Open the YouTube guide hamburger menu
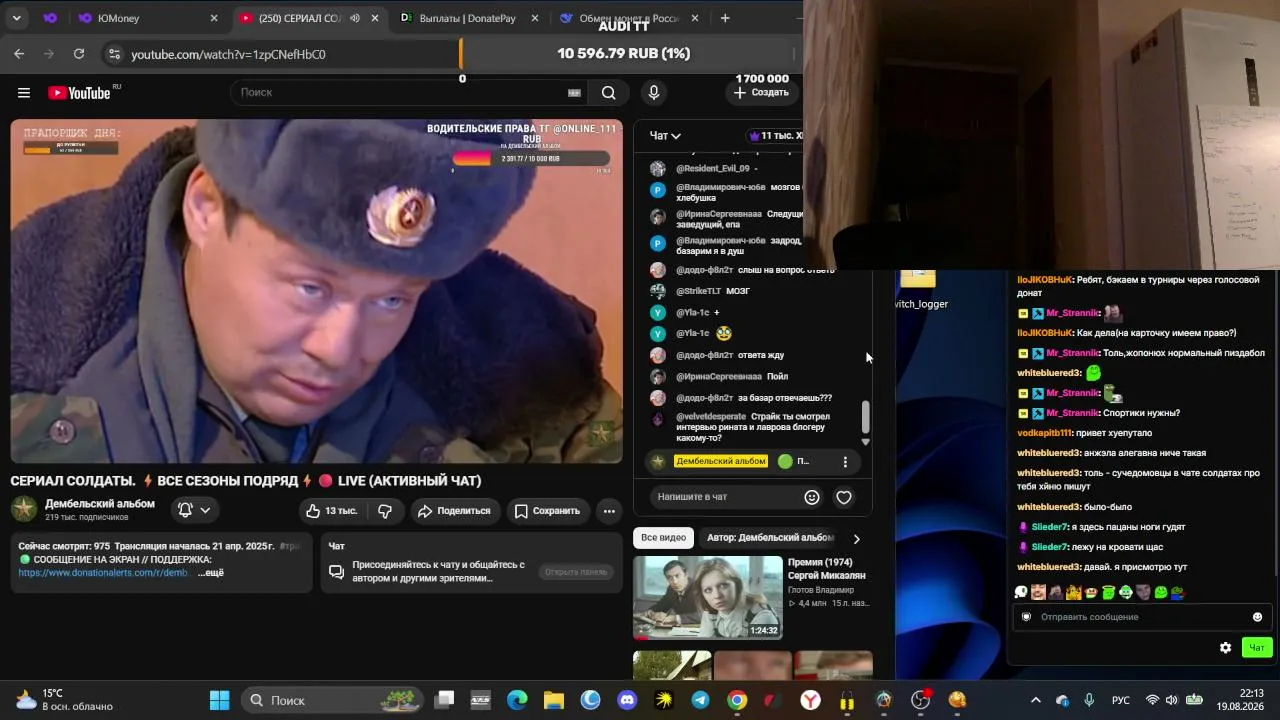 pos(24,93)
